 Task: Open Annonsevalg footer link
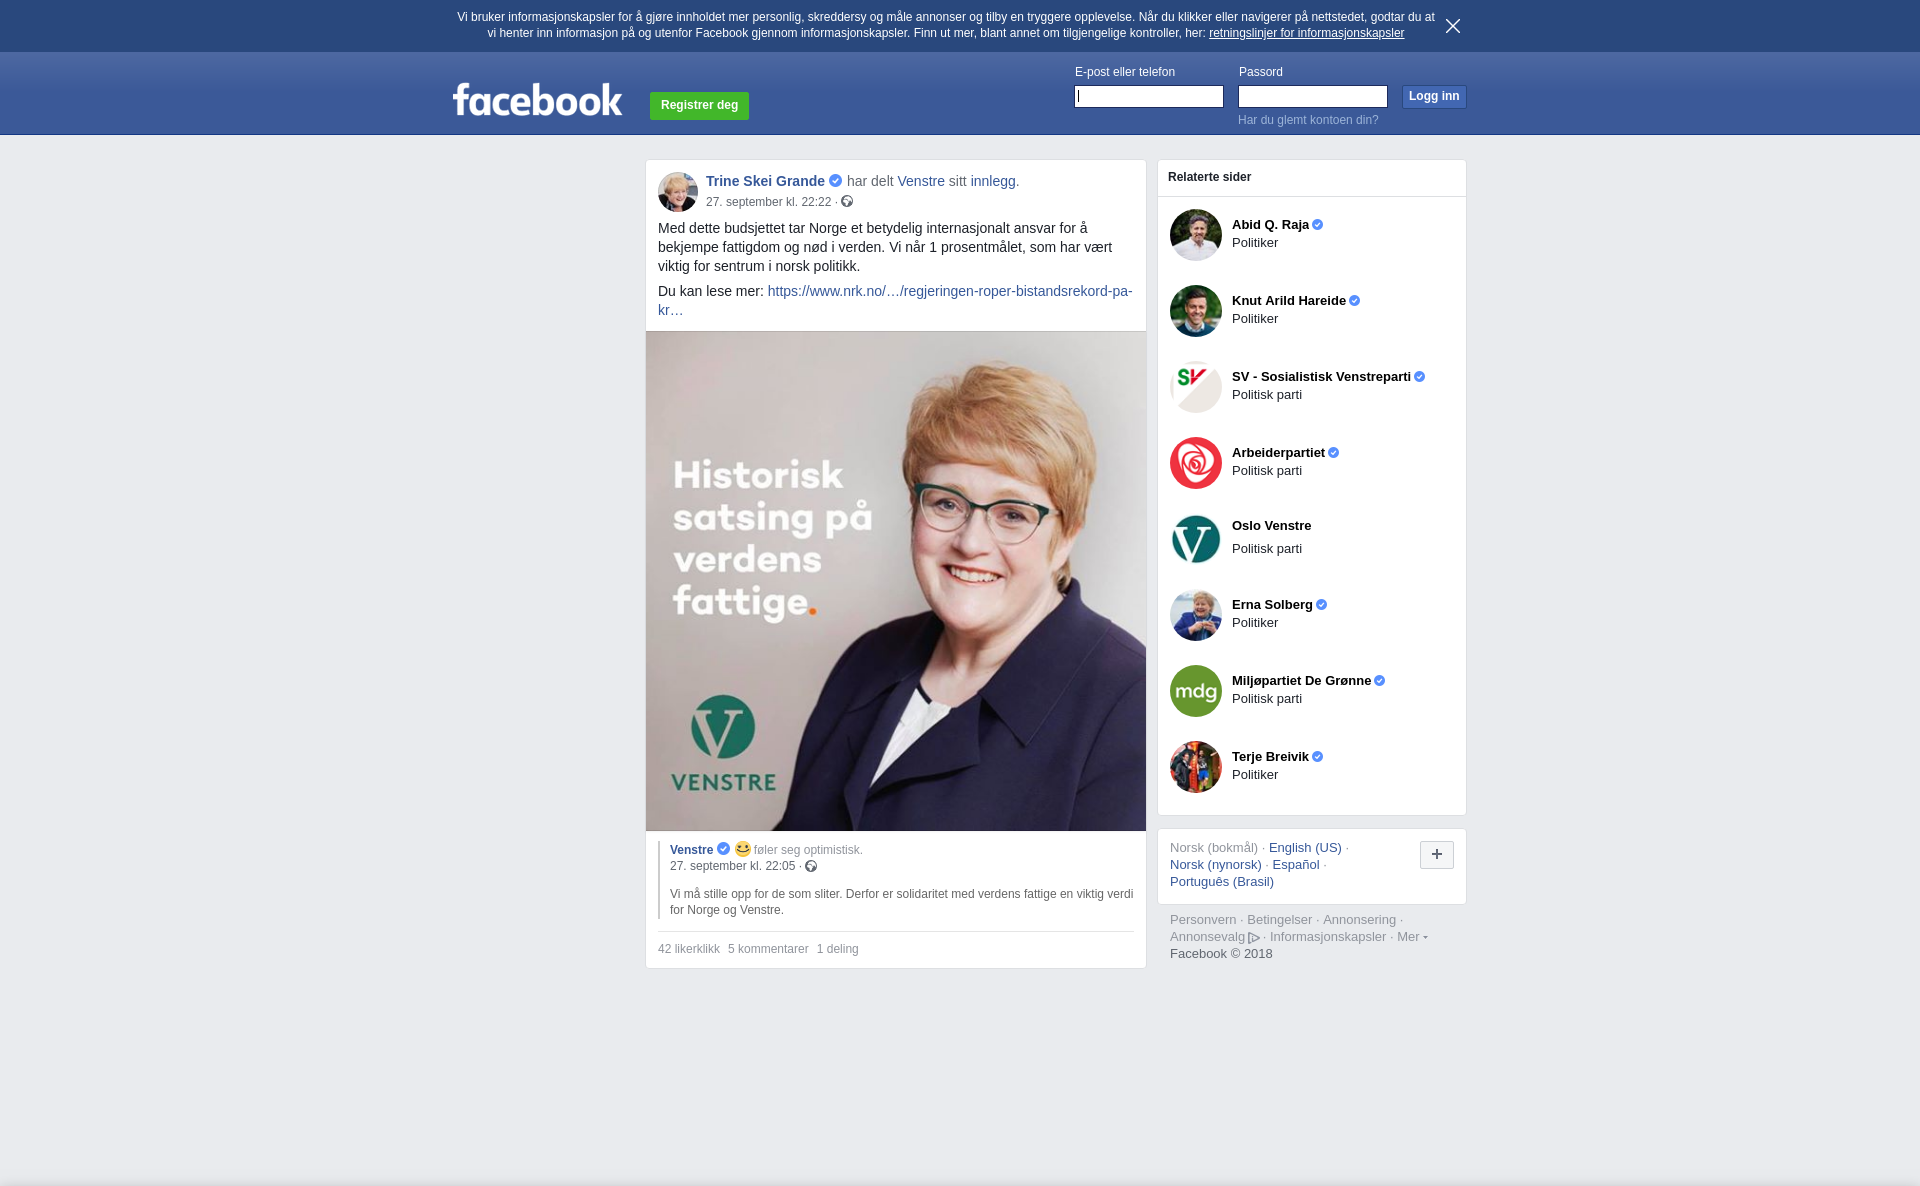click(1214, 937)
